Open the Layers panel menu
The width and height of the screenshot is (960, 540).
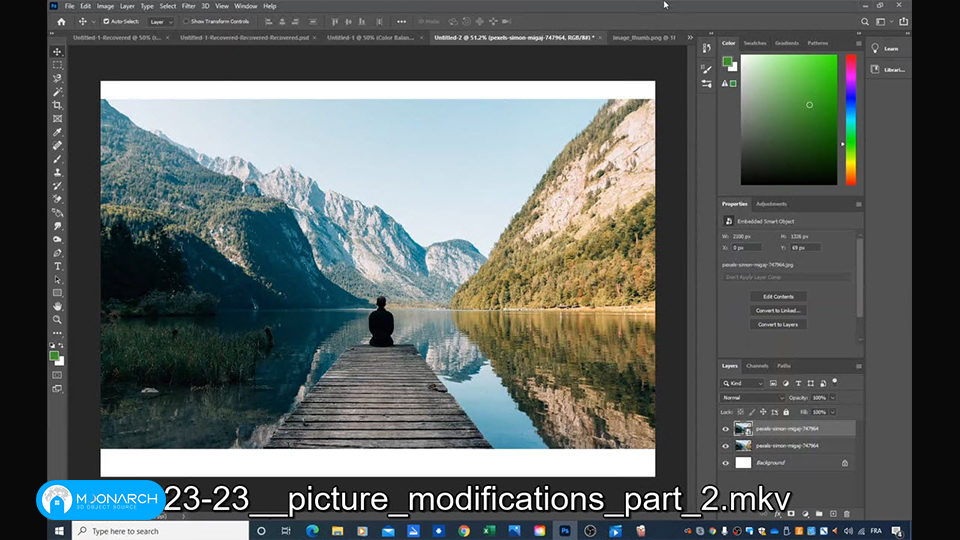tap(858, 366)
